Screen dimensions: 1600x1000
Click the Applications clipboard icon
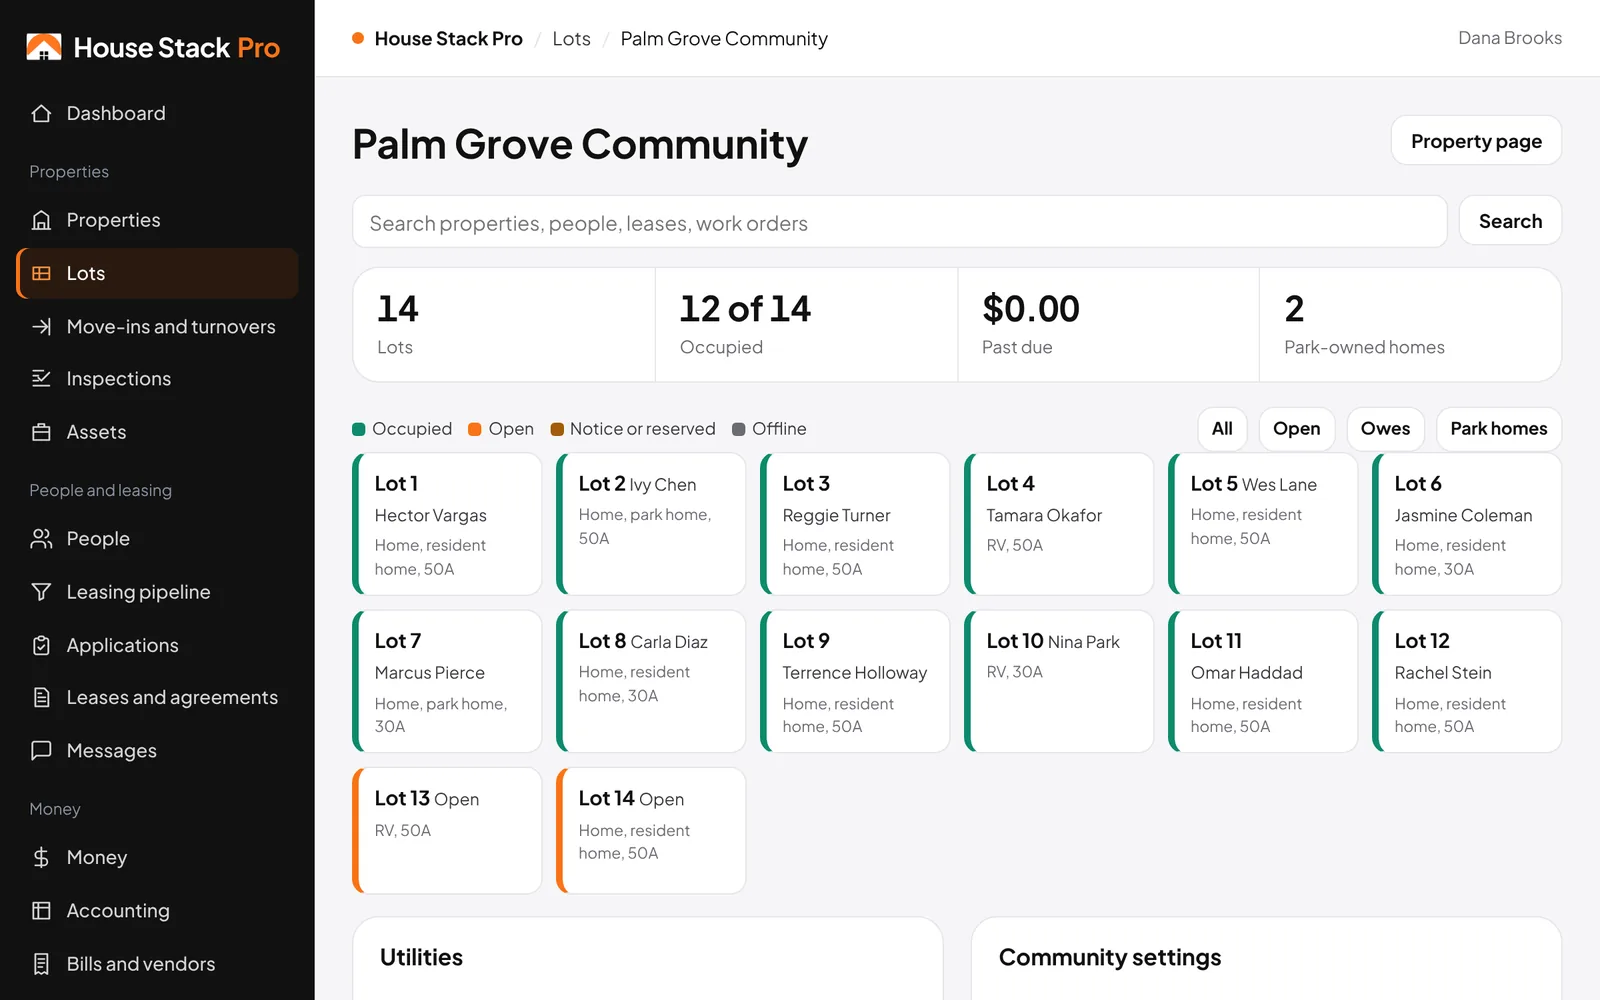[x=41, y=645]
